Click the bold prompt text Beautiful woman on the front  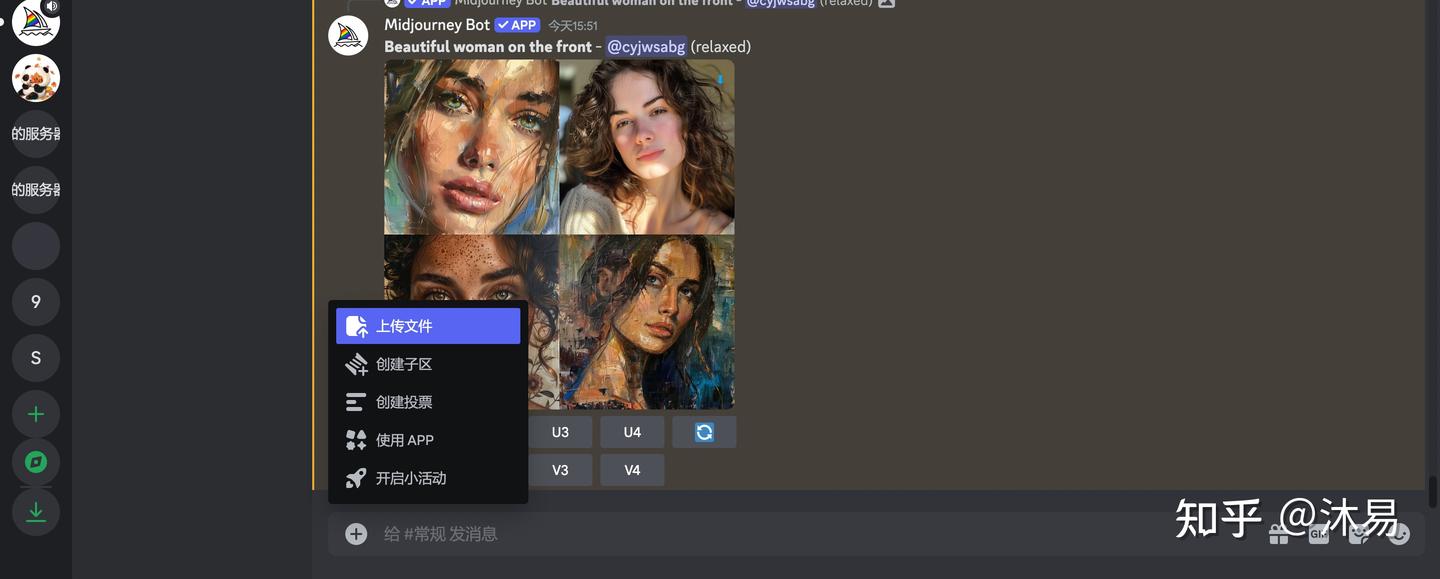488,47
